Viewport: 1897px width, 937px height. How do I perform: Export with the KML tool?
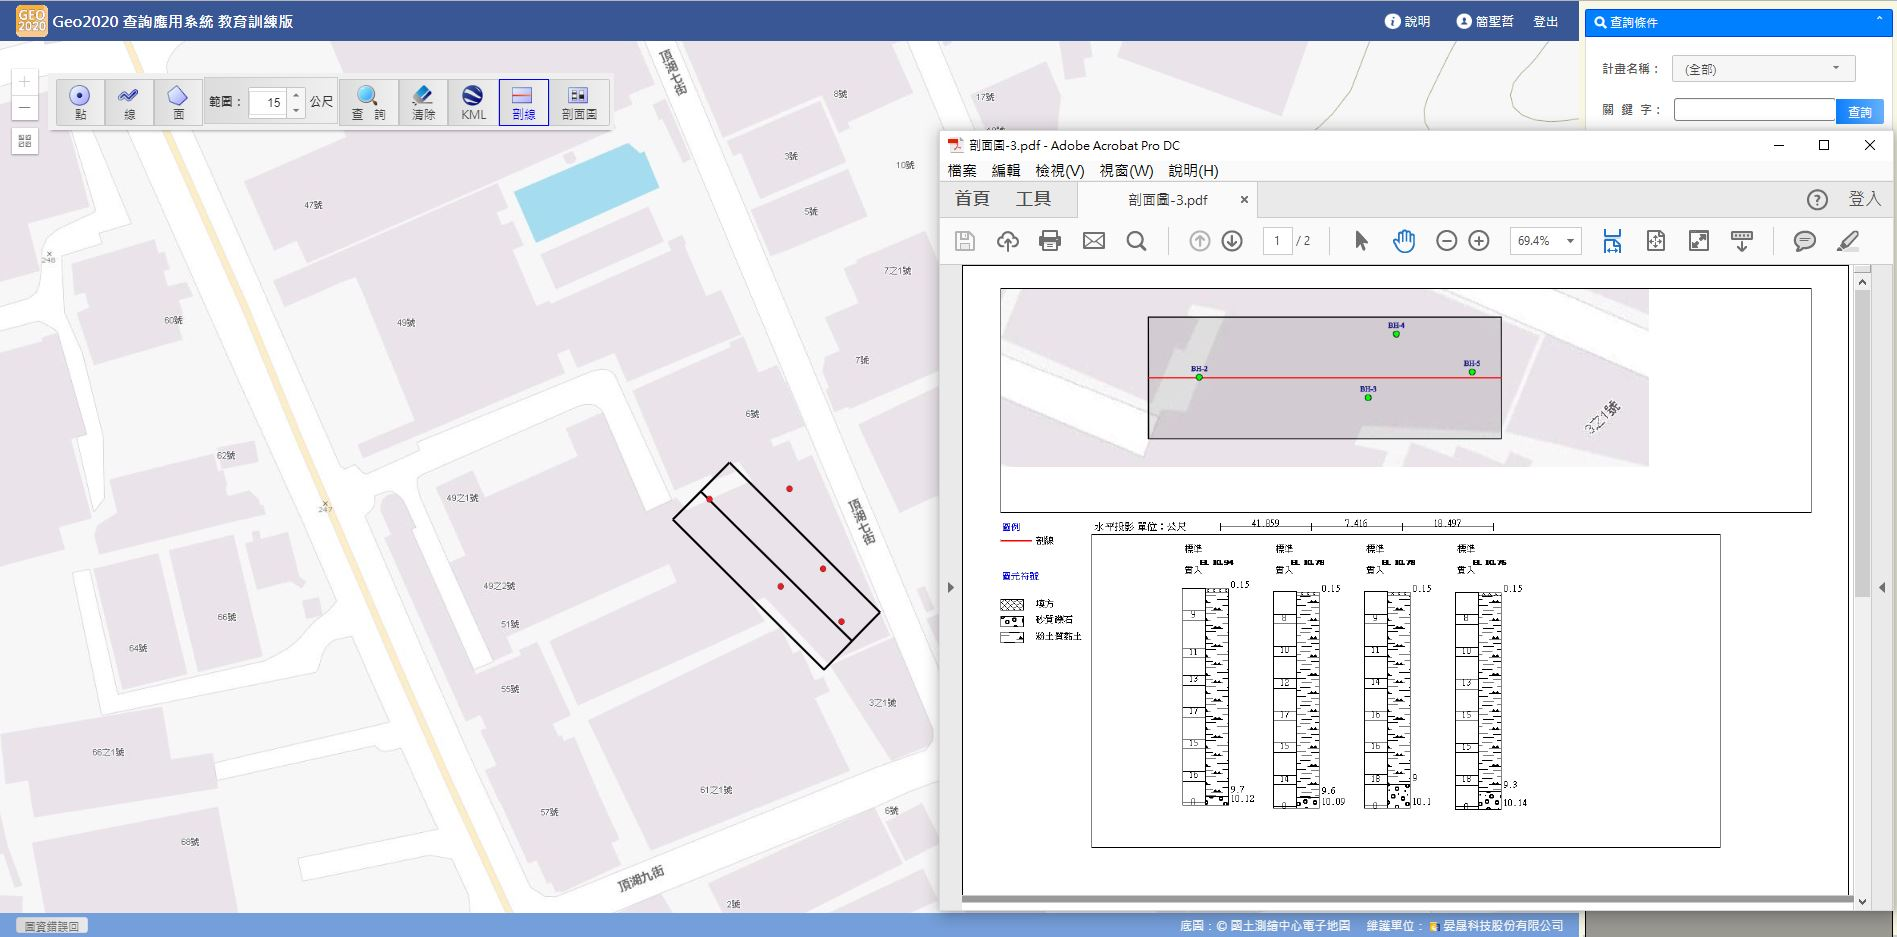point(473,102)
